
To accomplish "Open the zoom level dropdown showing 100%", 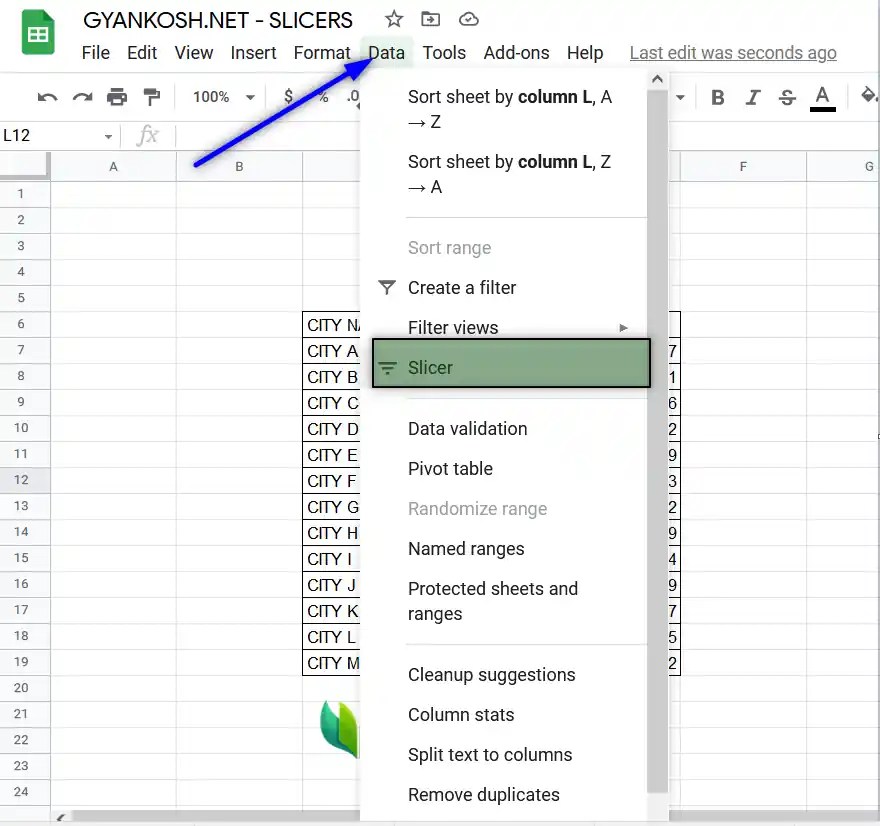I will click(x=220, y=96).
